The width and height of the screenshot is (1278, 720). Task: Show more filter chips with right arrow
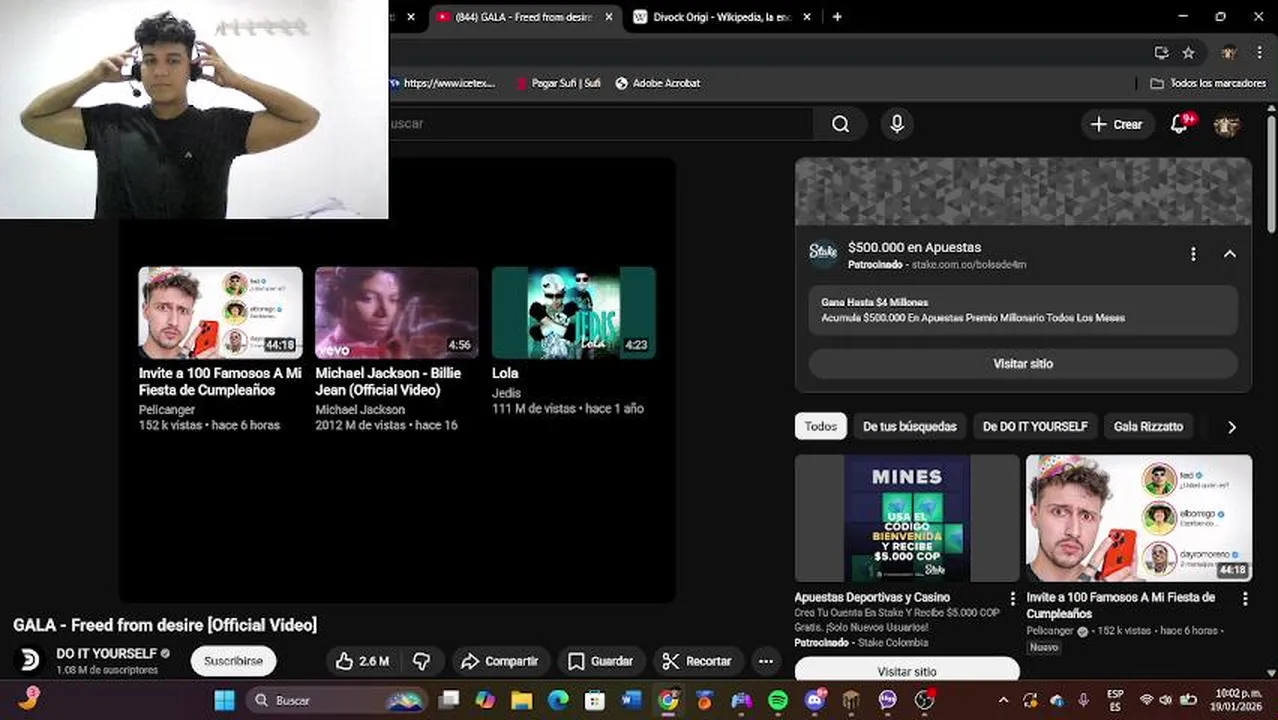(1231, 427)
